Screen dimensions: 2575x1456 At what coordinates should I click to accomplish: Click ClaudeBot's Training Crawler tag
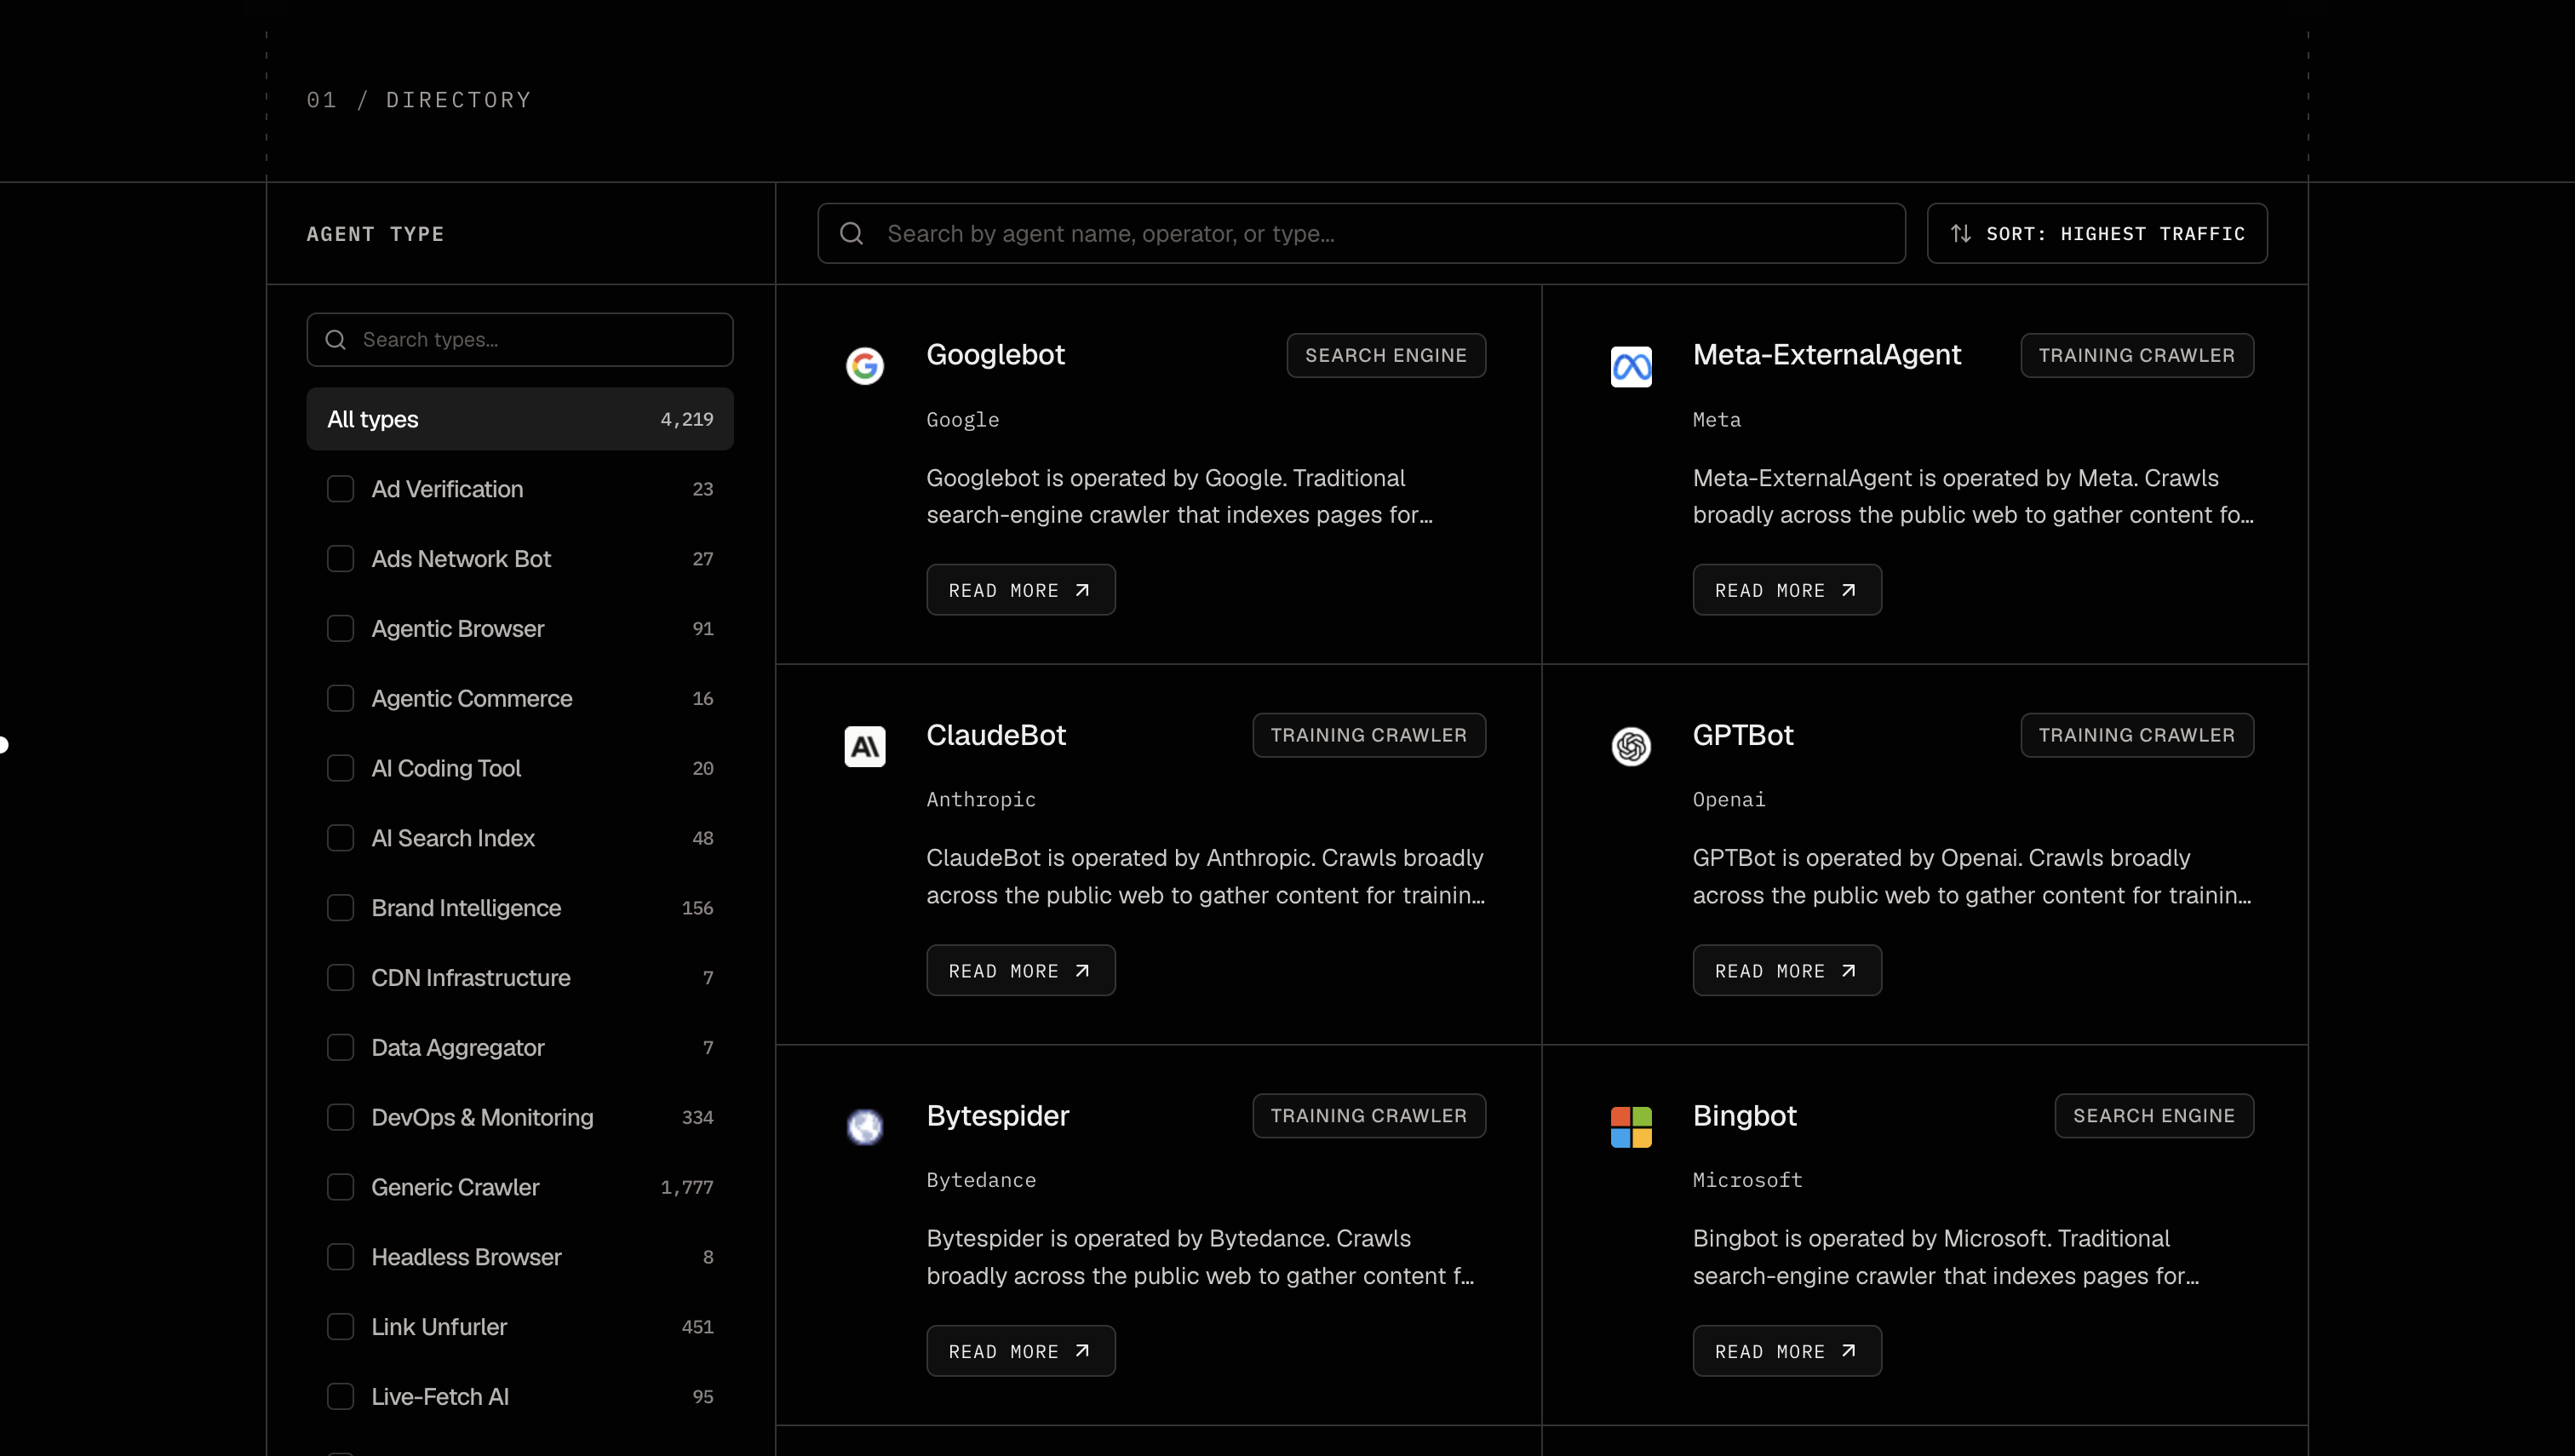coord(1368,735)
